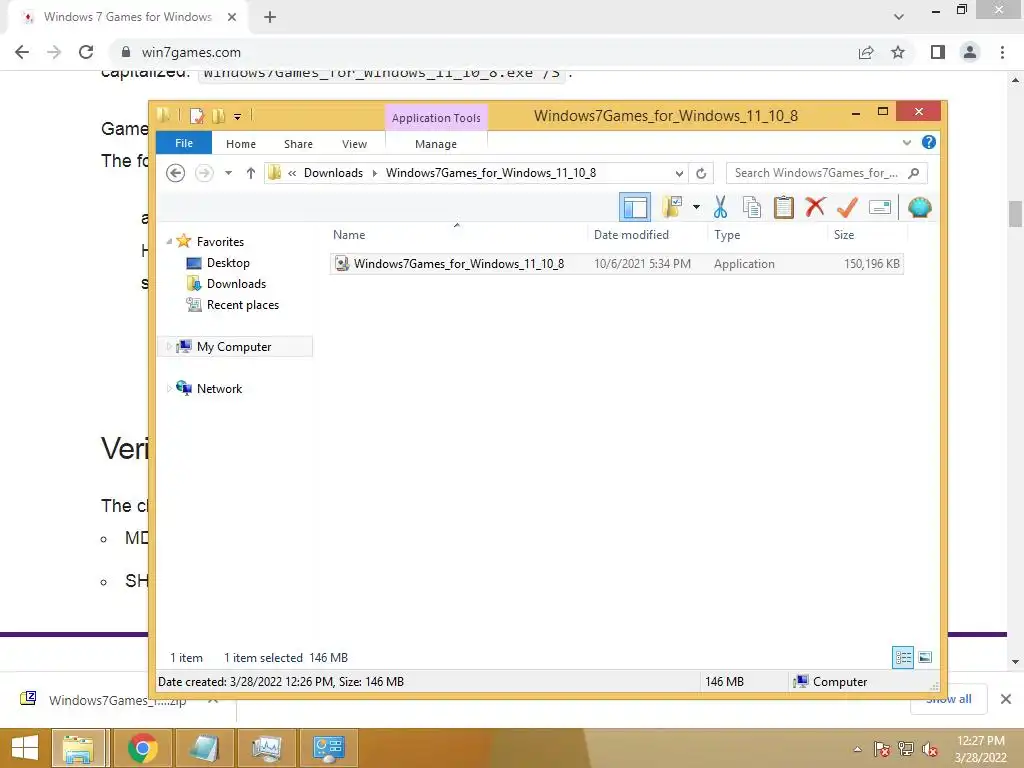
Task: Click Downloads in the address breadcrumb
Action: click(x=333, y=173)
